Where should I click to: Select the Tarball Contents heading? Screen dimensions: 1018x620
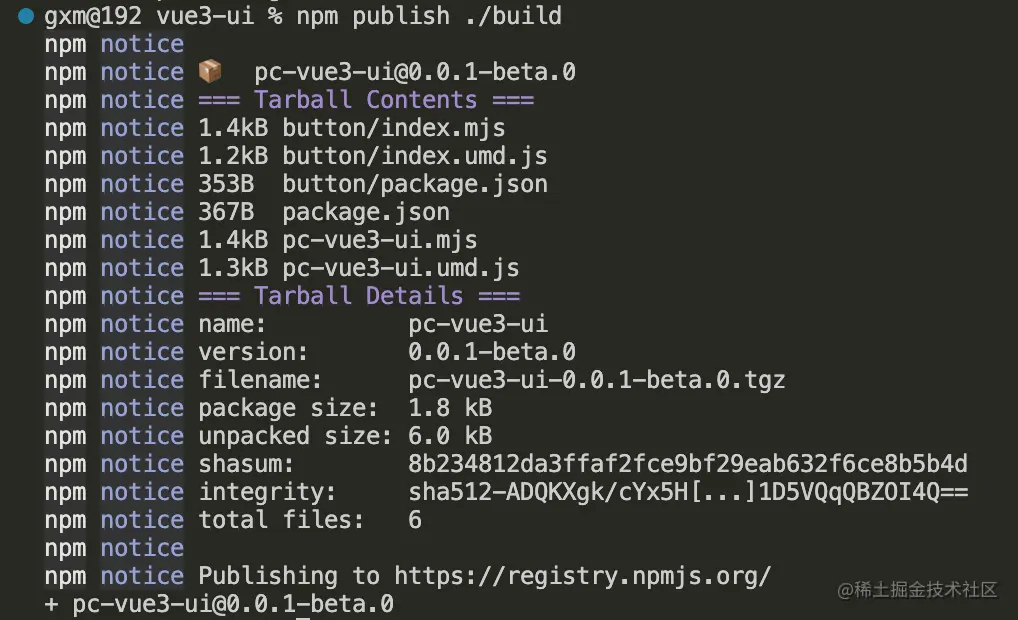[x=366, y=100]
